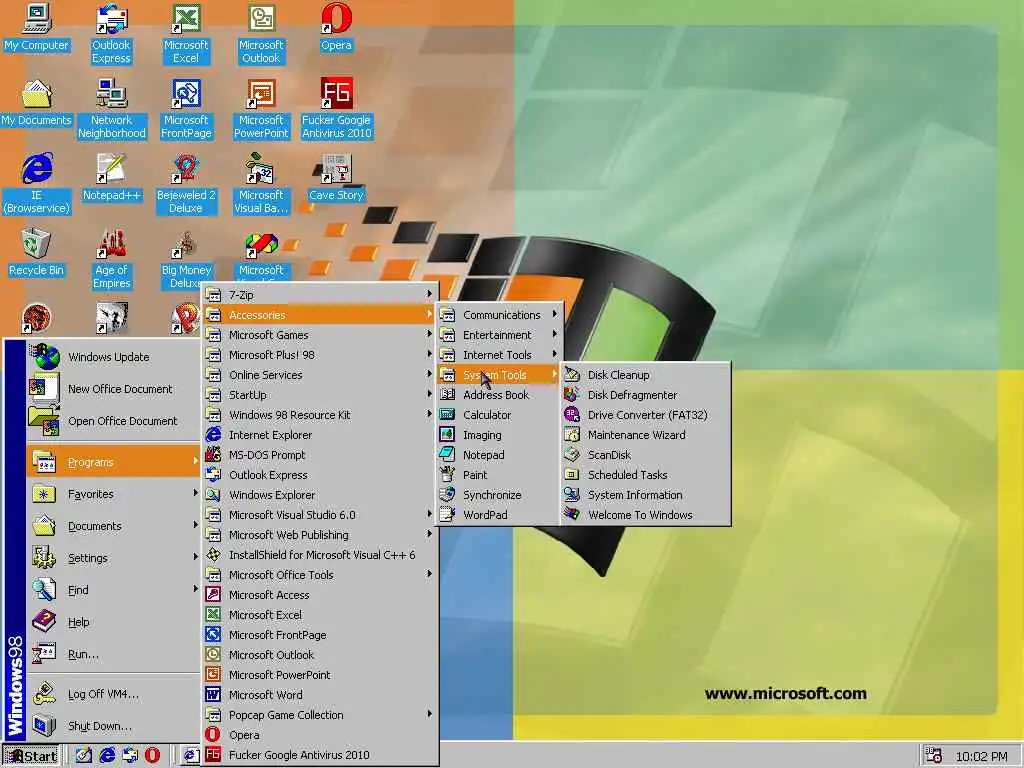The height and width of the screenshot is (768, 1024).
Task: Launch Welcome To Windows
Action: point(645,515)
